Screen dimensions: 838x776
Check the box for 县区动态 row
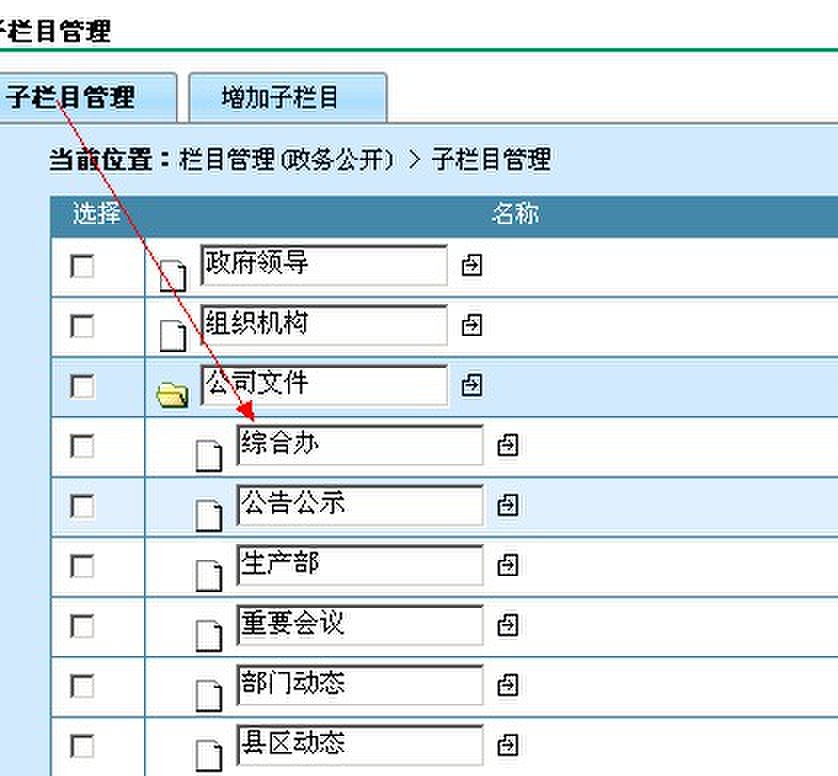tap(81, 746)
